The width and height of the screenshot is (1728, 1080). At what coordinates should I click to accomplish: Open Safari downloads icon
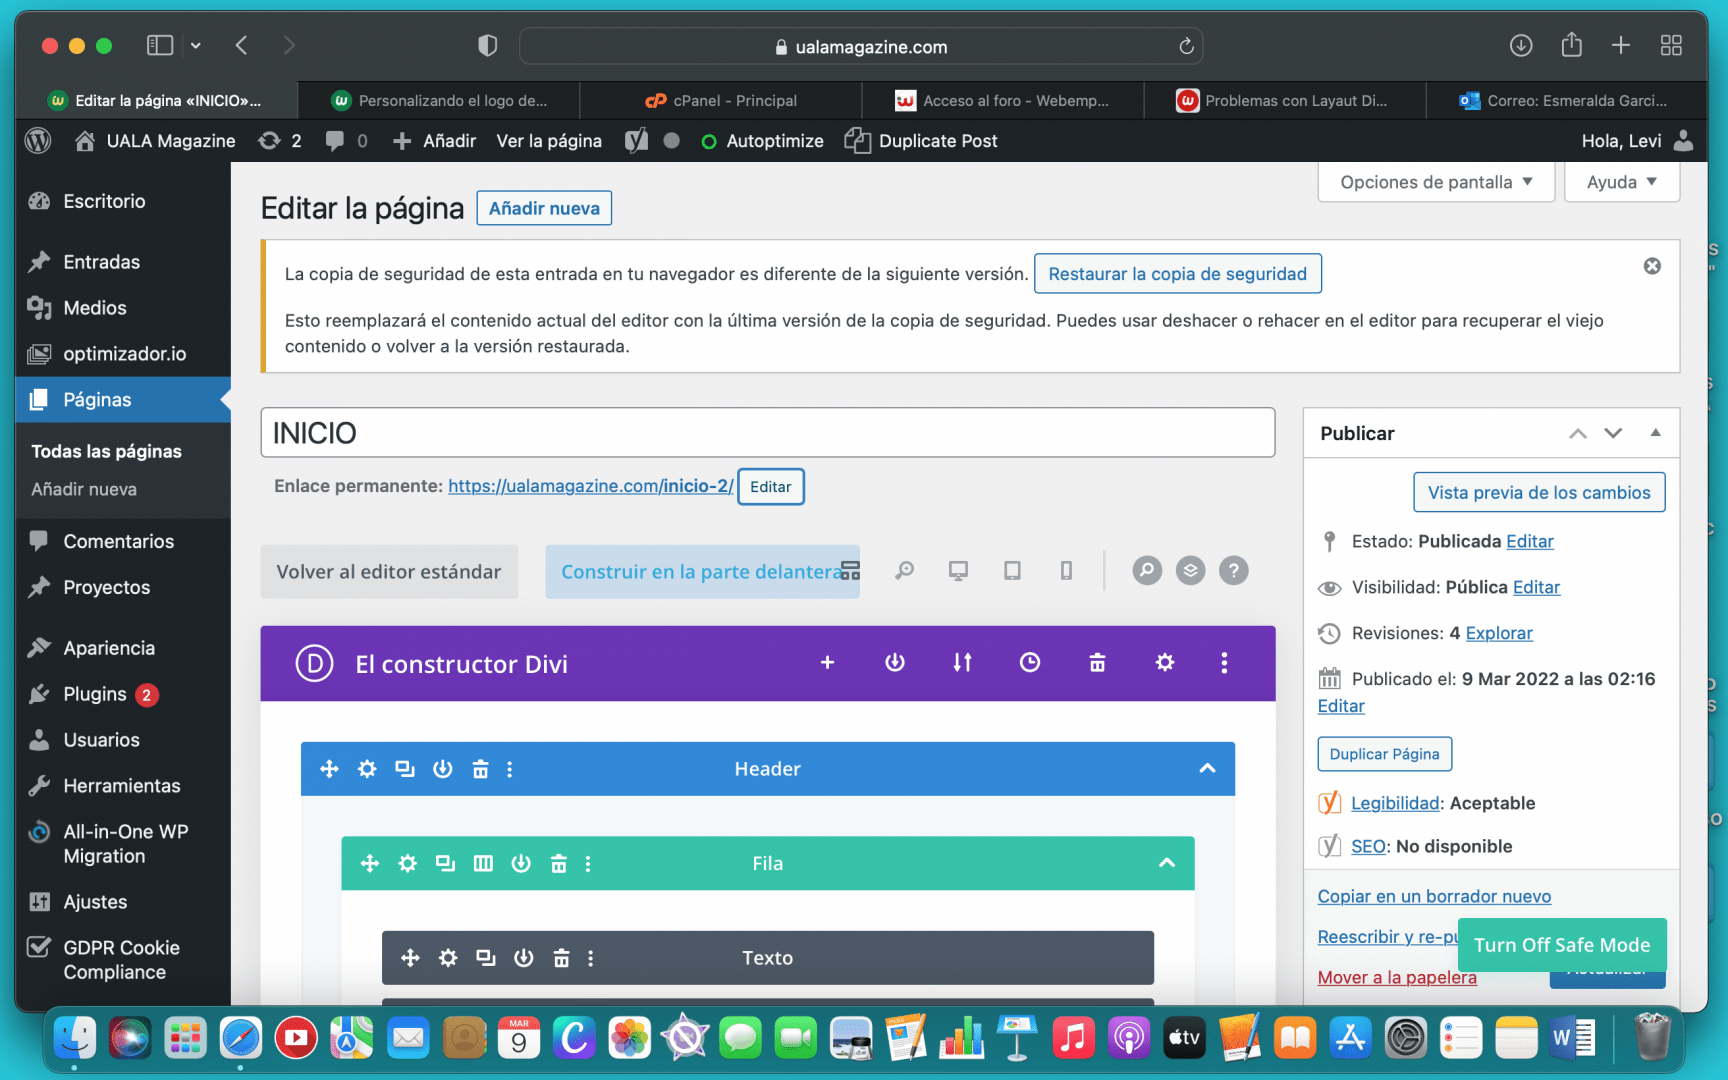1520,45
